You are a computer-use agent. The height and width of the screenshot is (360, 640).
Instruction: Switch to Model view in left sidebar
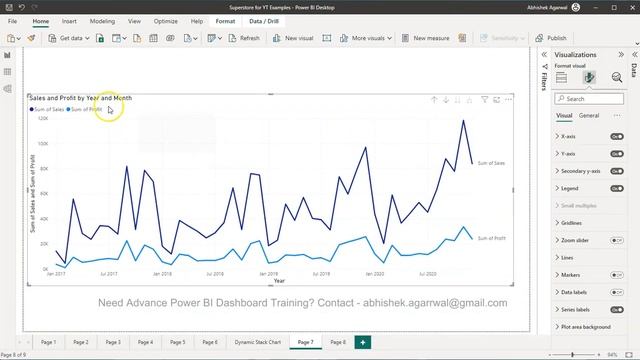pyautogui.click(x=7, y=89)
